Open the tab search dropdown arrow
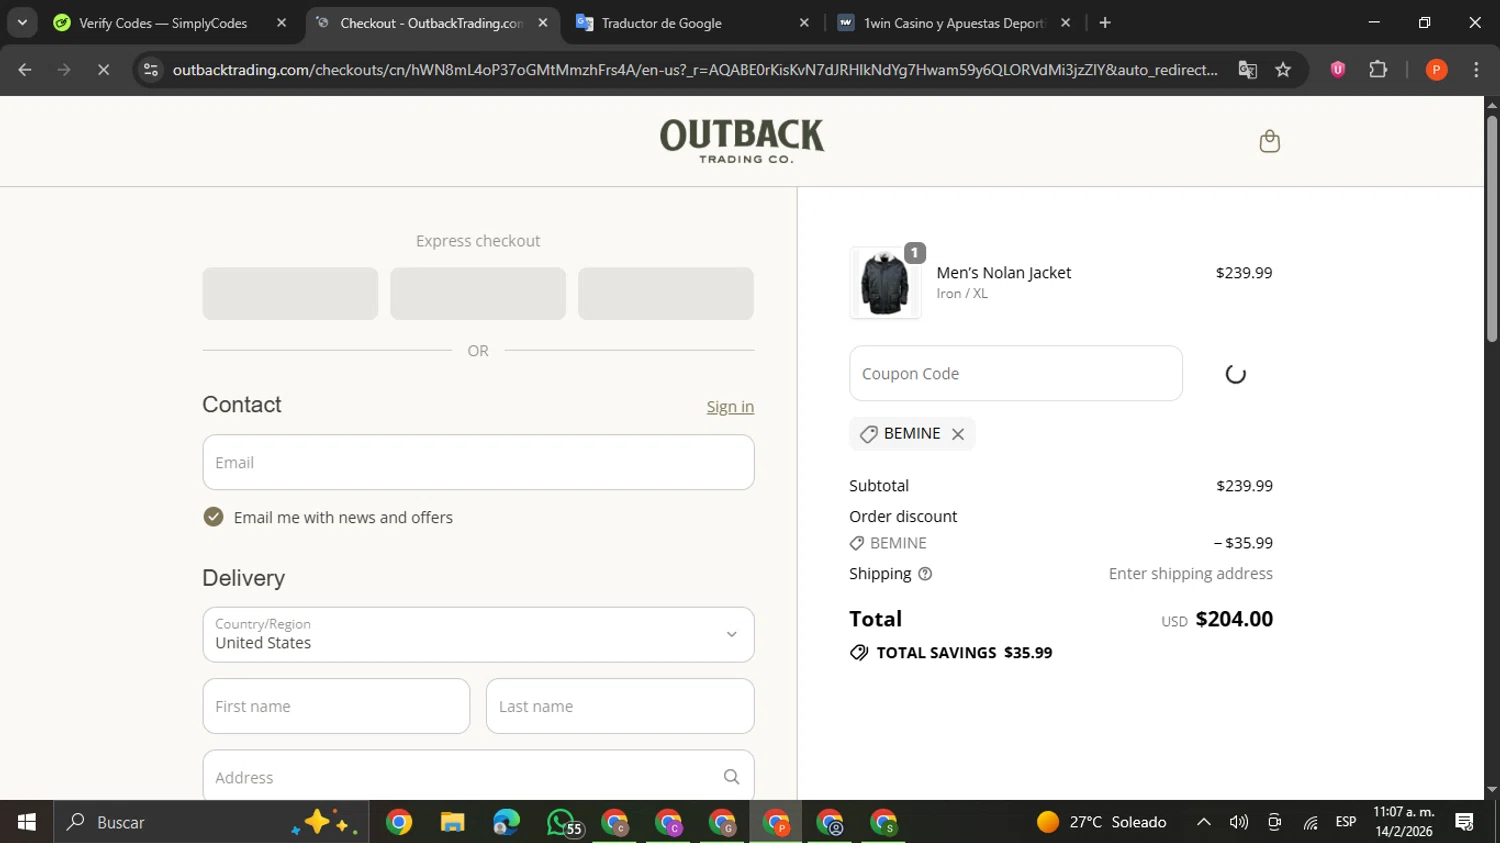Screen dimensions: 1500x843 point(22,22)
